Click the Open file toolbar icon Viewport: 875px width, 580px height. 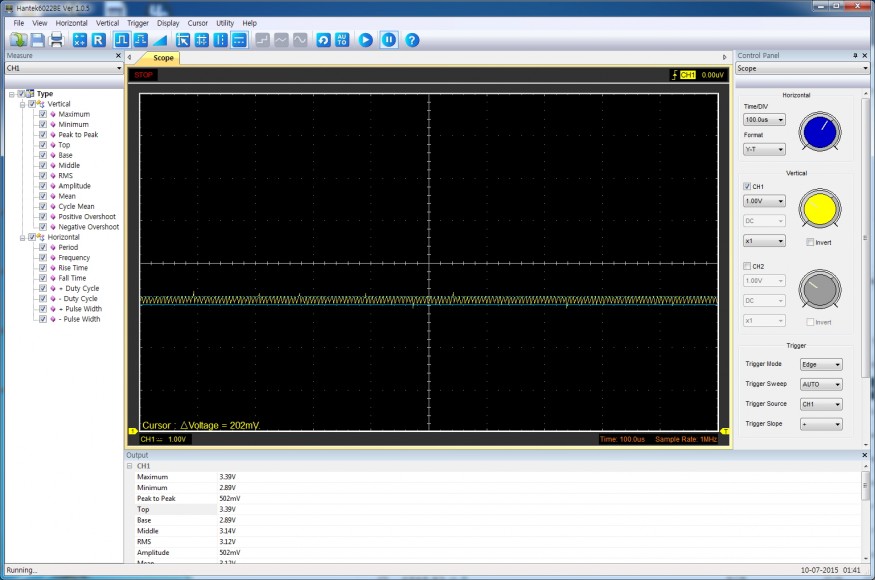point(18,40)
